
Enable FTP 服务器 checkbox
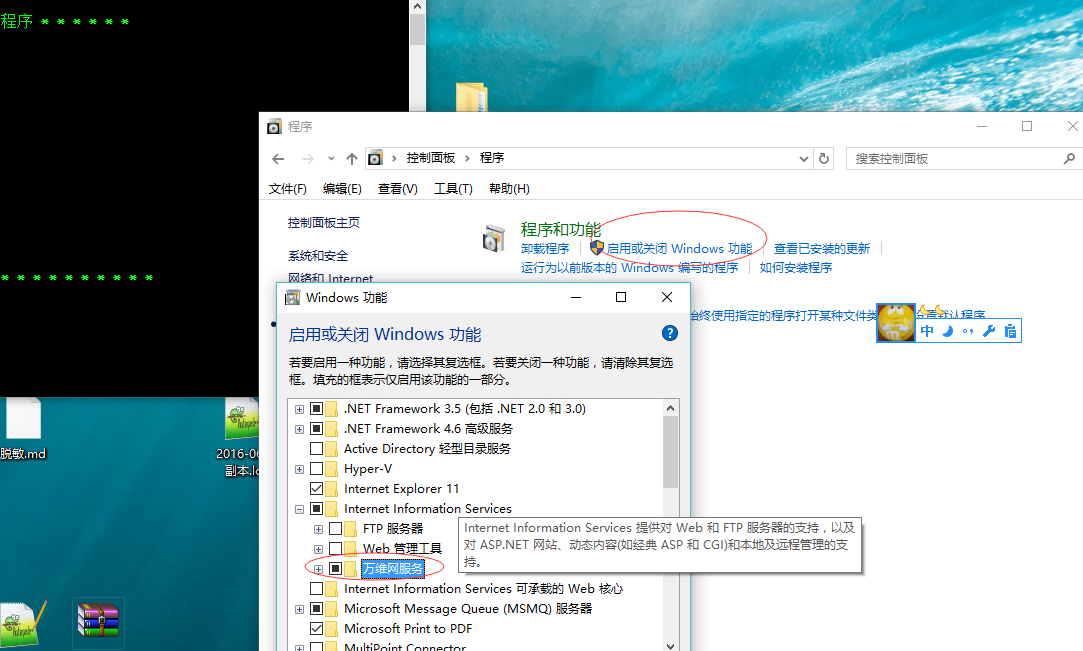coord(336,529)
